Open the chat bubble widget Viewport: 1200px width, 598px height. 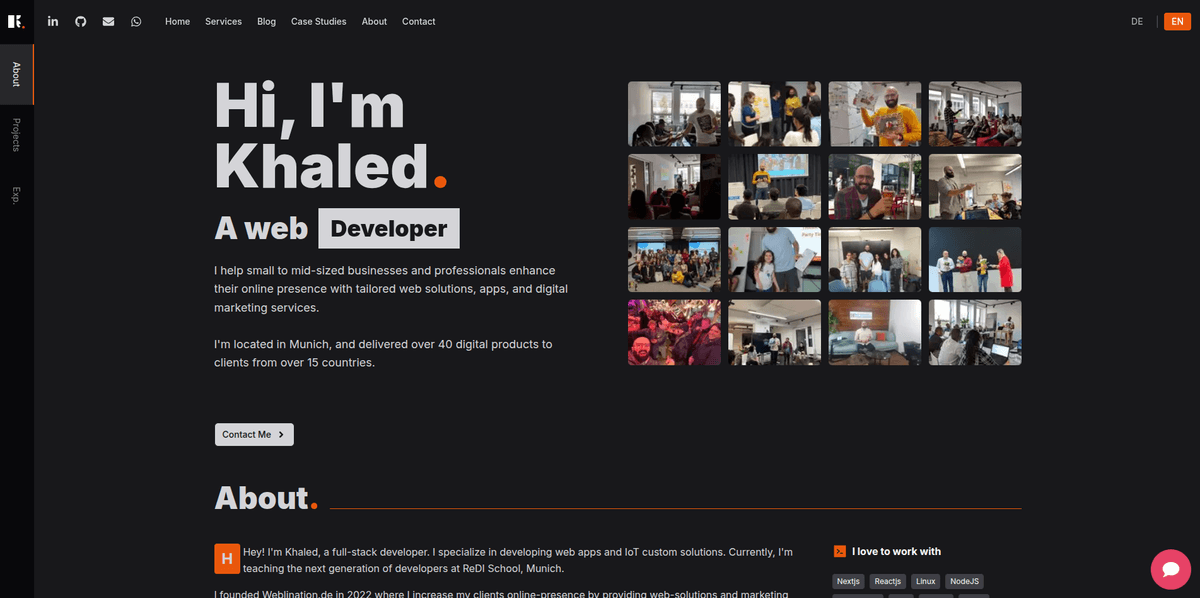coord(1171,569)
